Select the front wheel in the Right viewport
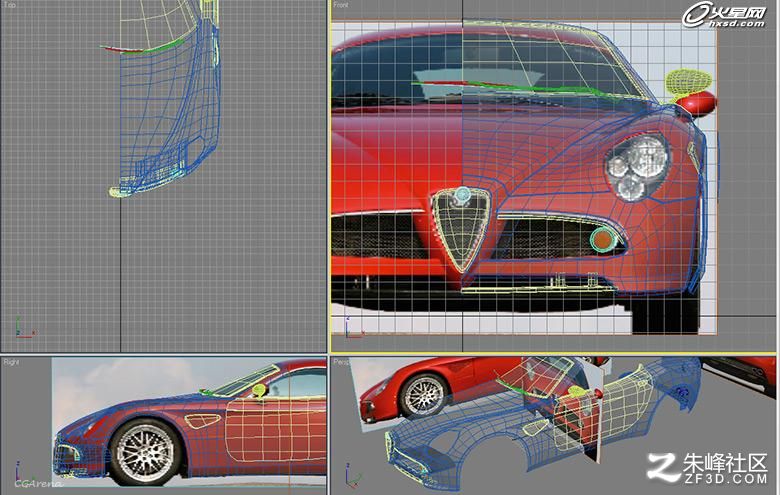Image resolution: width=780 pixels, height=495 pixels. (x=145, y=453)
